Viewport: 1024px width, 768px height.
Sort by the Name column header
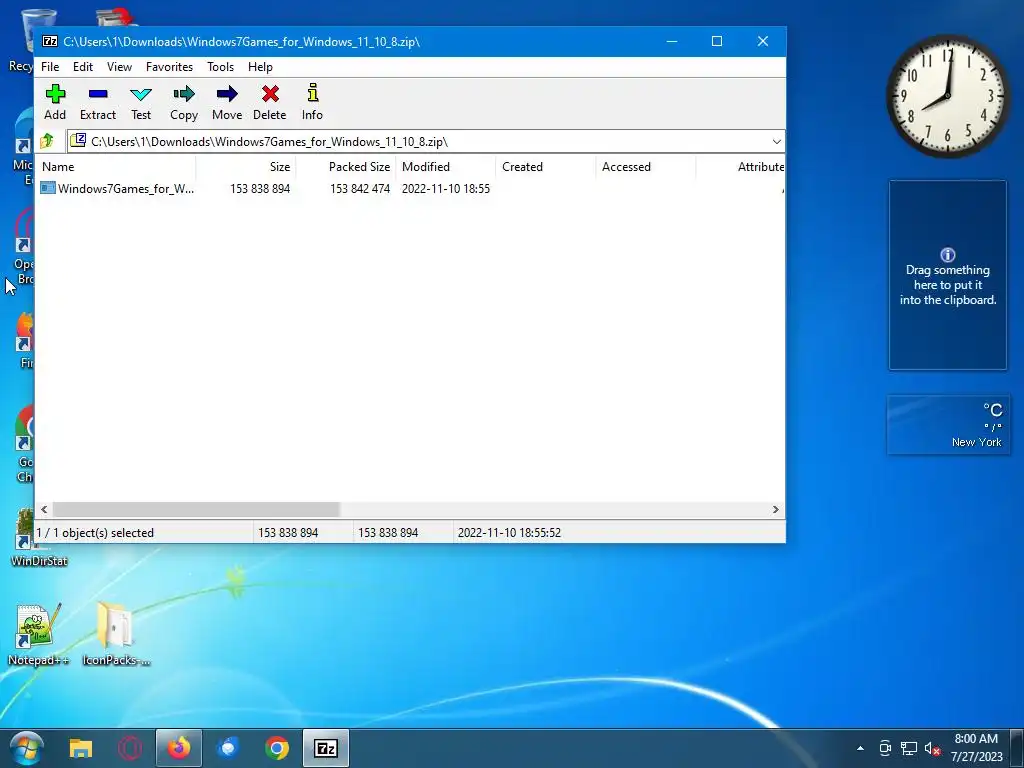116,167
